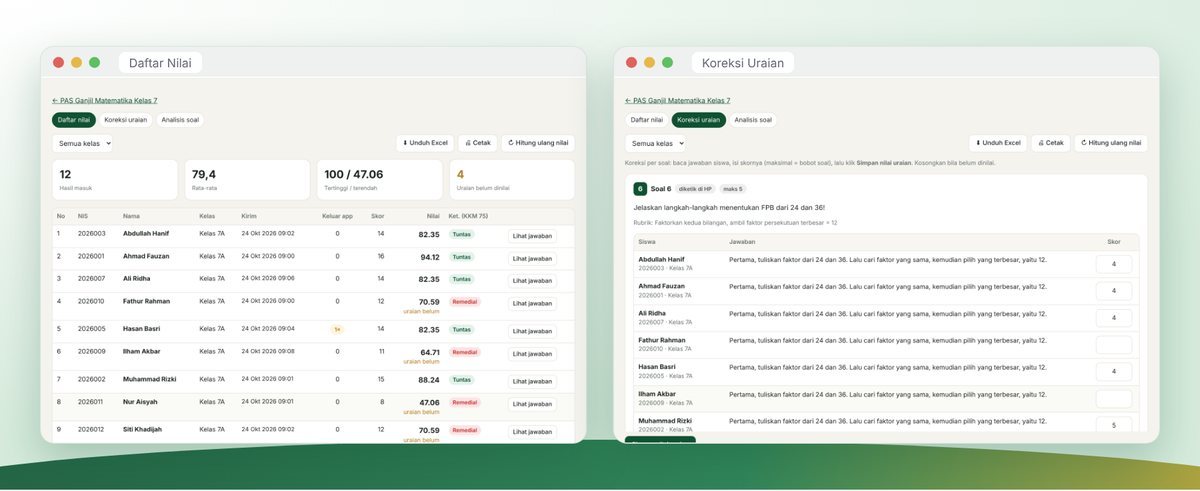
Task: Click the Nilai column header
Action: (433, 216)
